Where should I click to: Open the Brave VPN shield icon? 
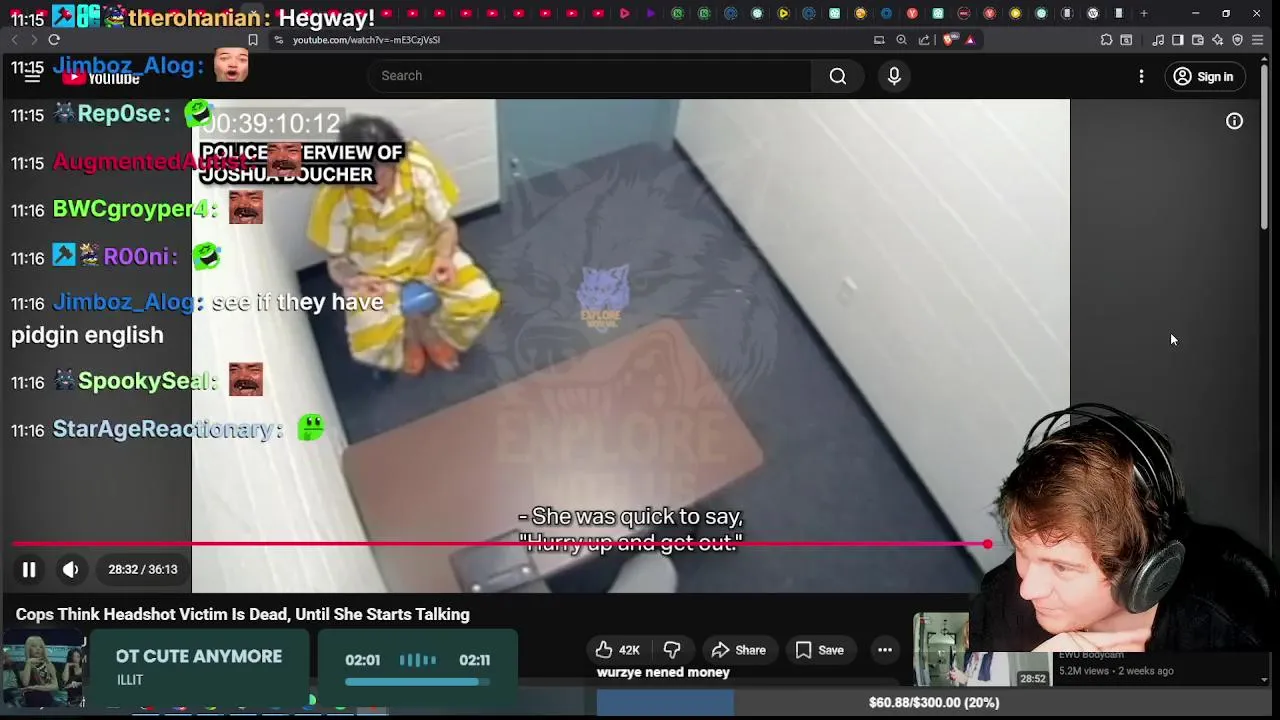(1238, 40)
